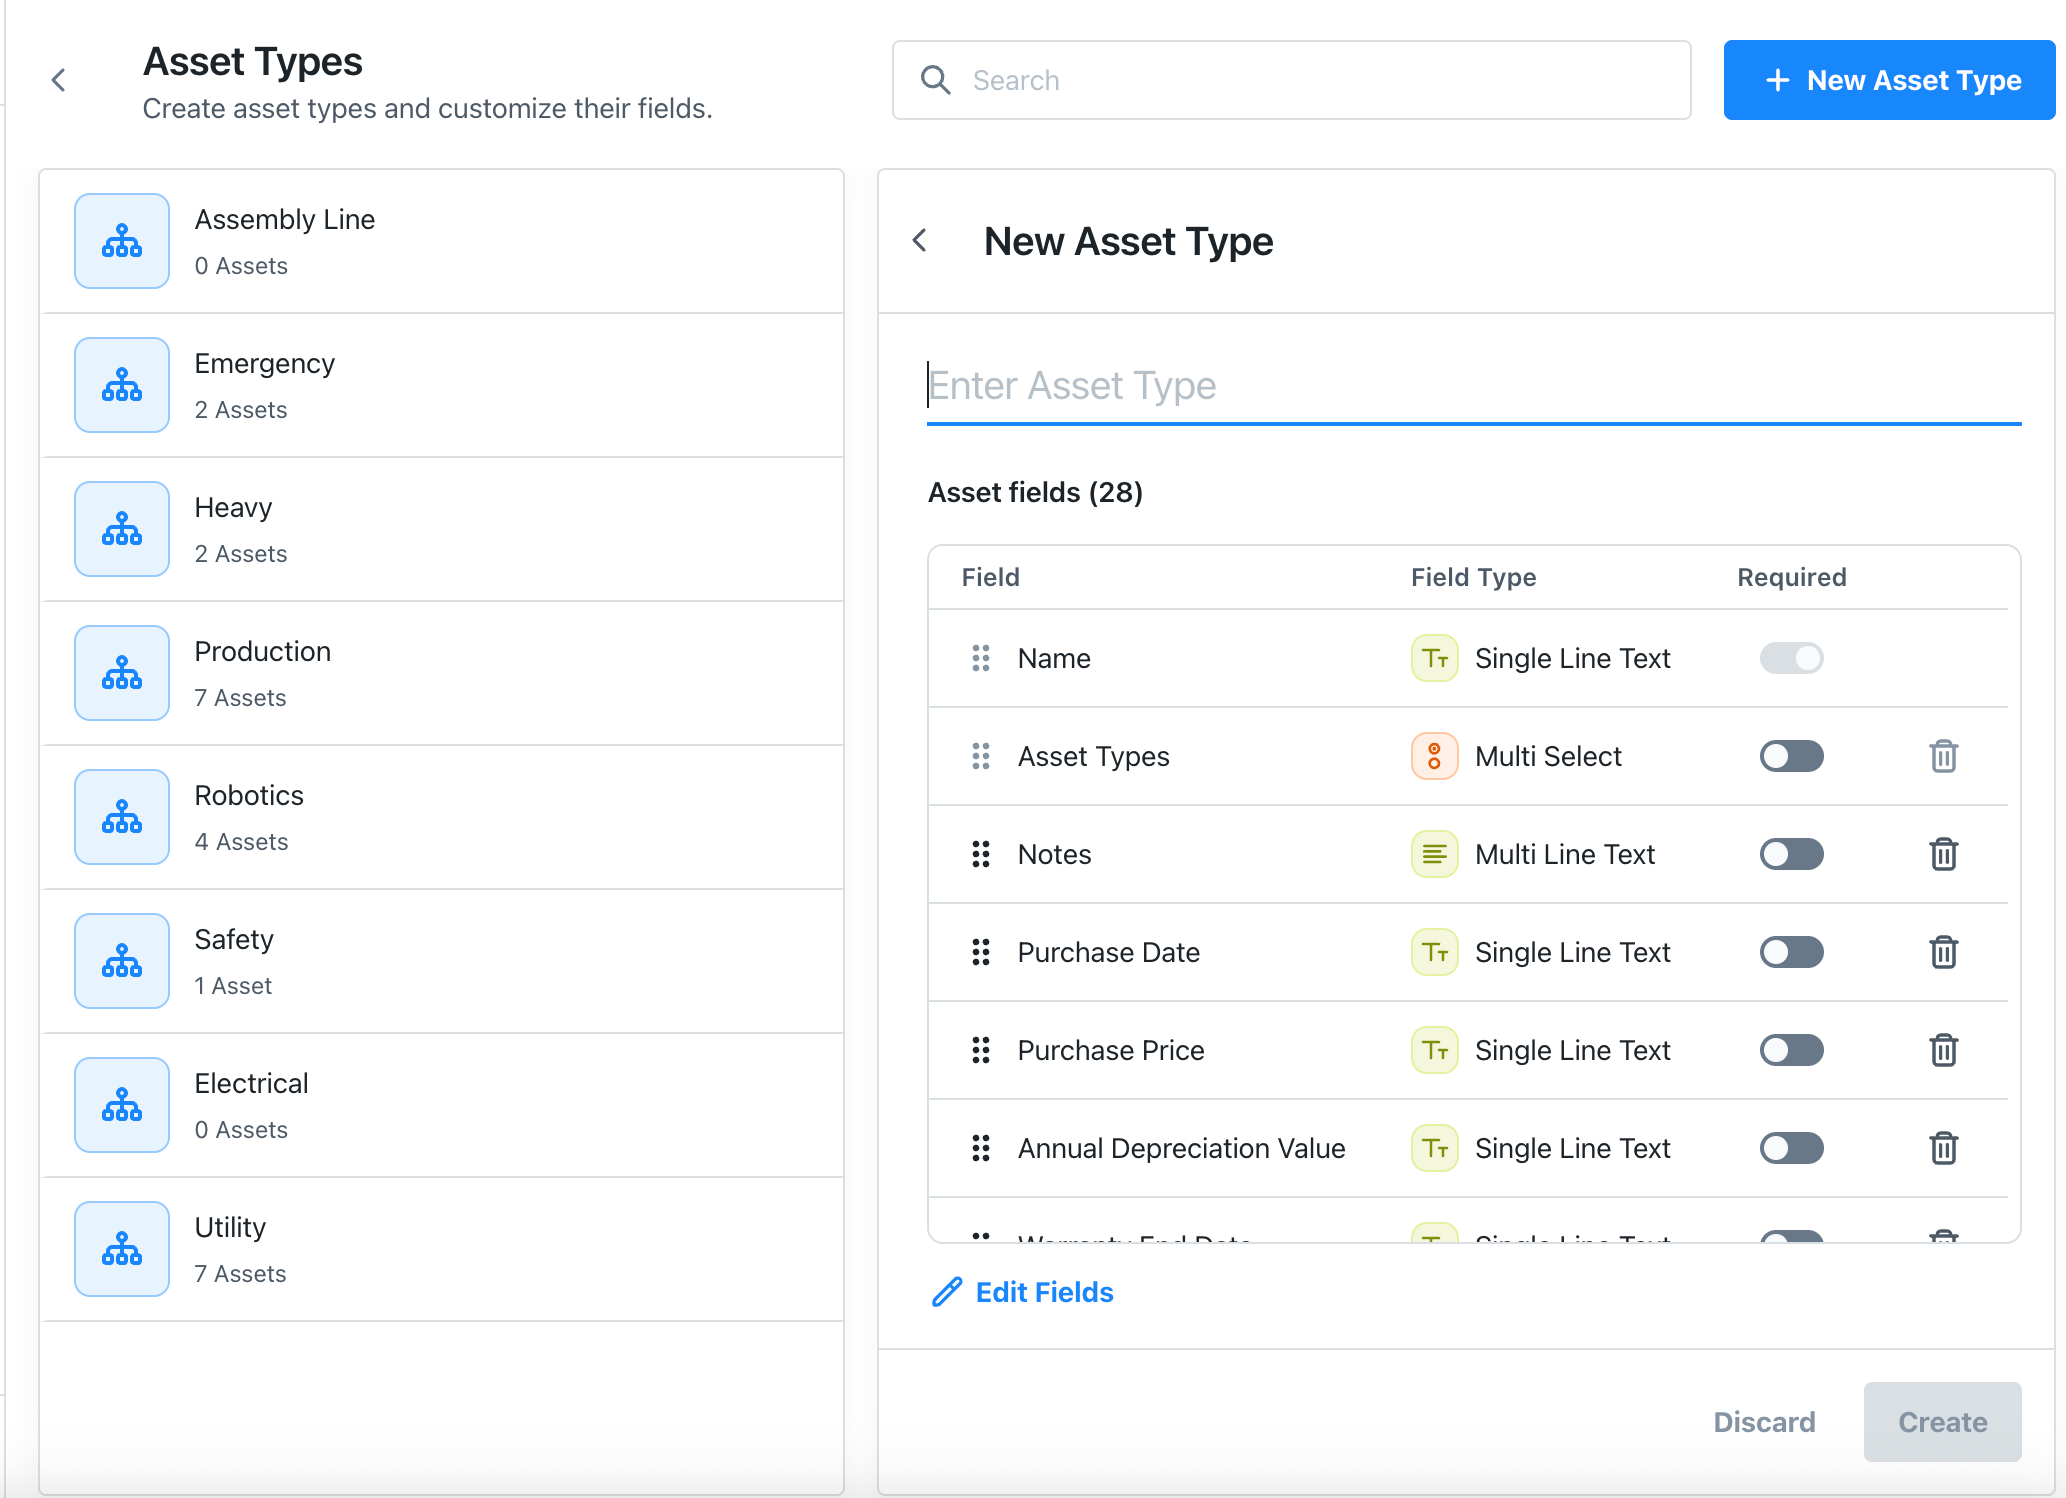This screenshot has width=2066, height=1498.
Task: Click the Field Type column header
Action: pos(1473,577)
